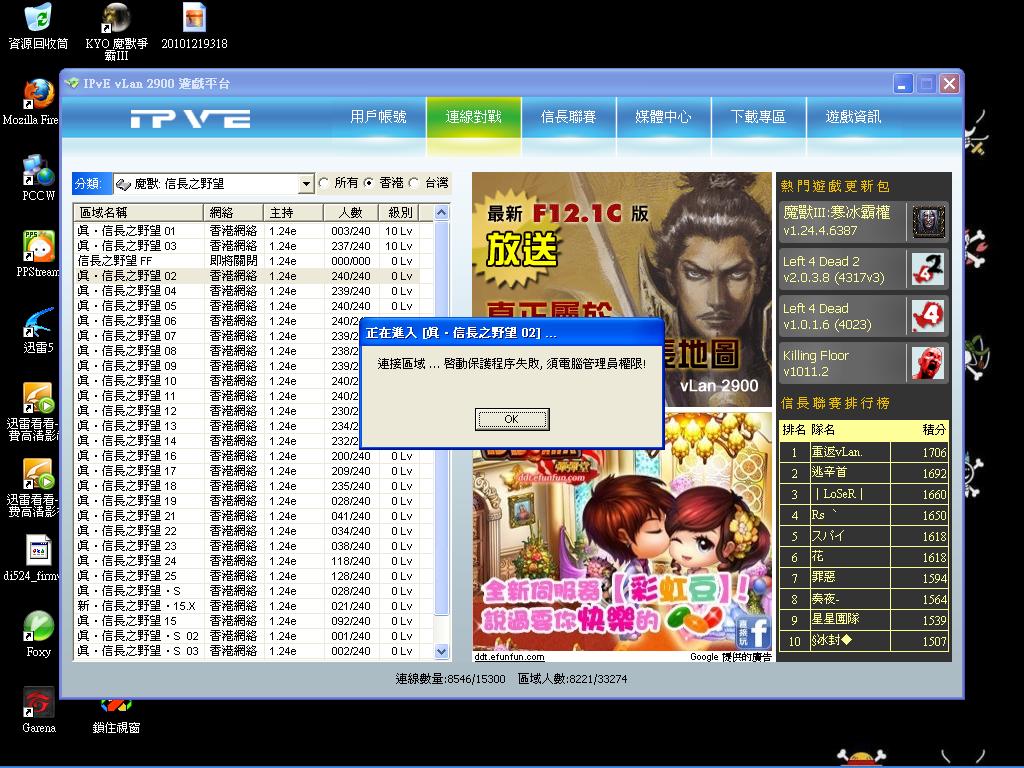
Task: Click the Killing Floor game icon
Action: [928, 363]
